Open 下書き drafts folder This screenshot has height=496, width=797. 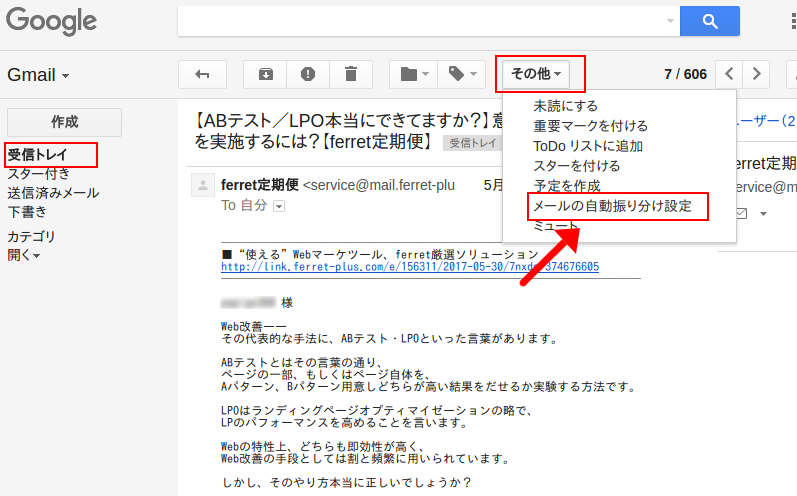27,212
